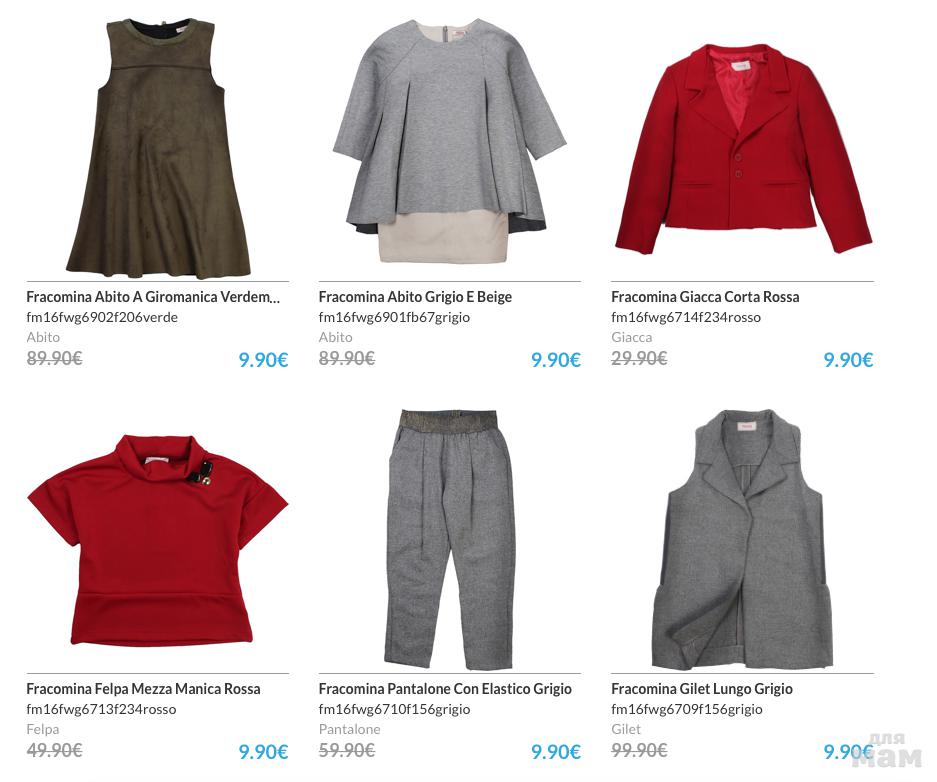Click the Fracomina Felpa Mezza Manica Rossa title

(x=143, y=689)
